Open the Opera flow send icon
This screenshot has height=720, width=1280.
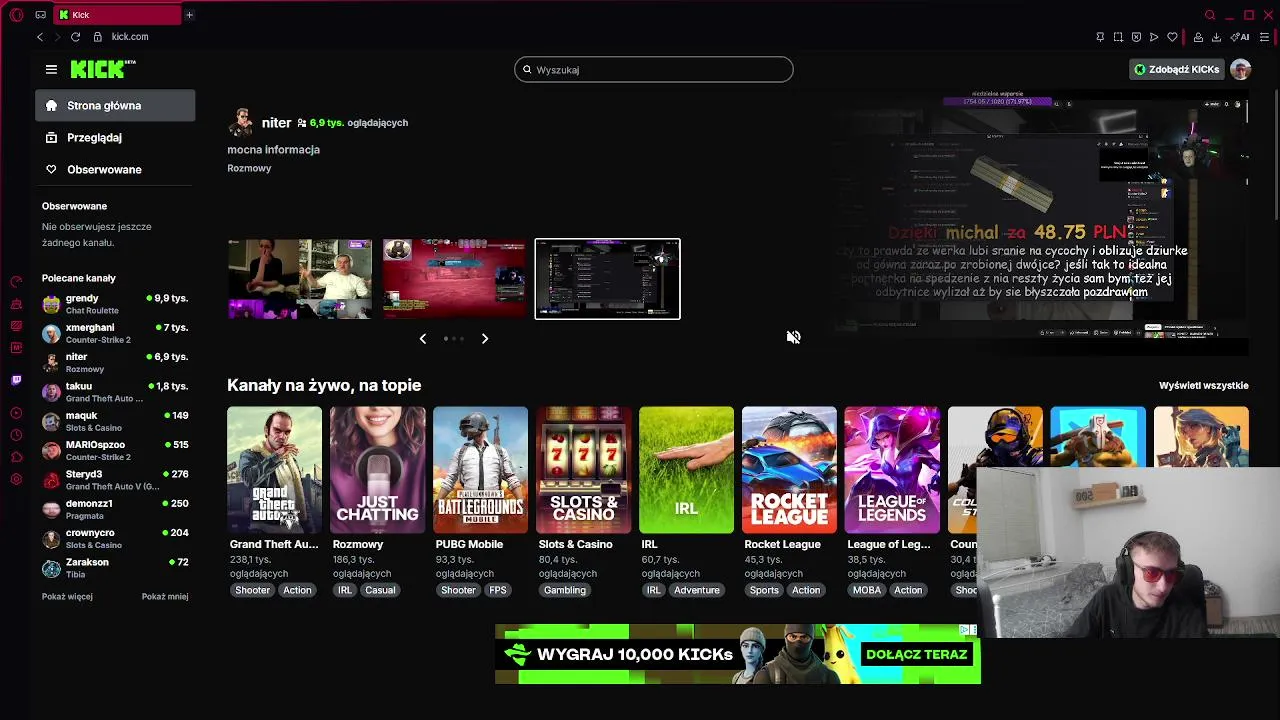click(1154, 37)
